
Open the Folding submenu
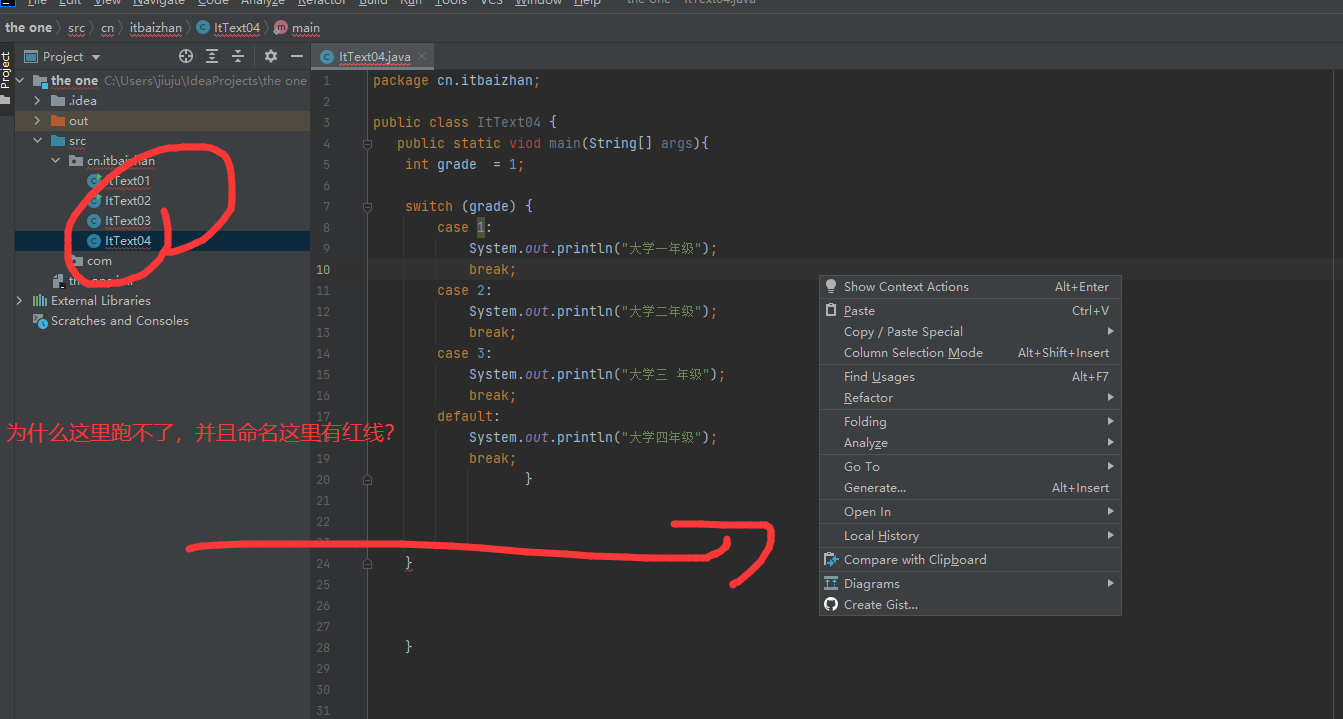(970, 422)
